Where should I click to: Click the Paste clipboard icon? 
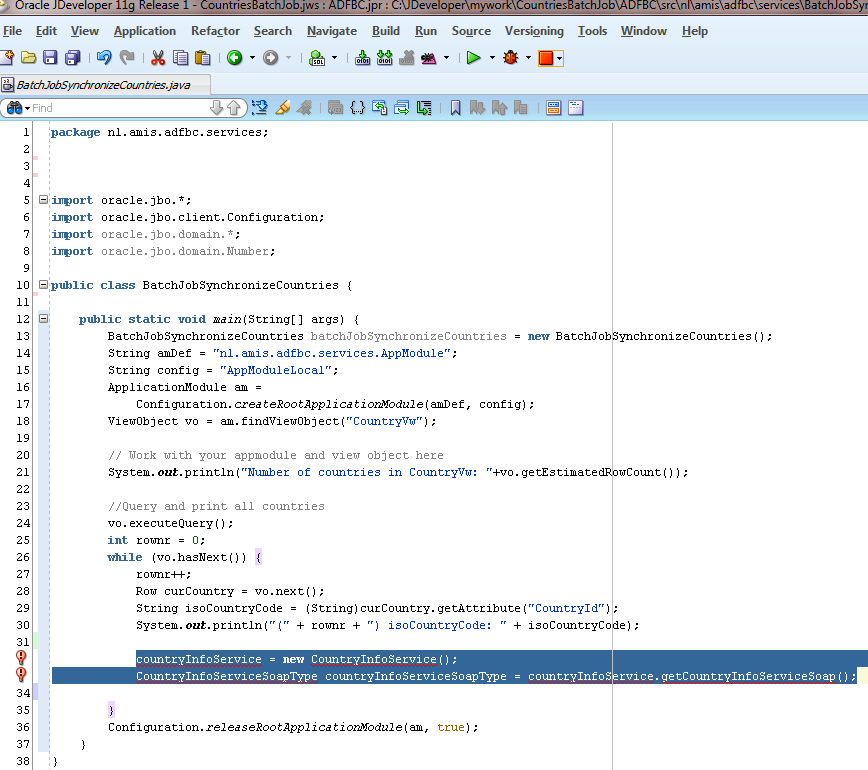coord(203,58)
